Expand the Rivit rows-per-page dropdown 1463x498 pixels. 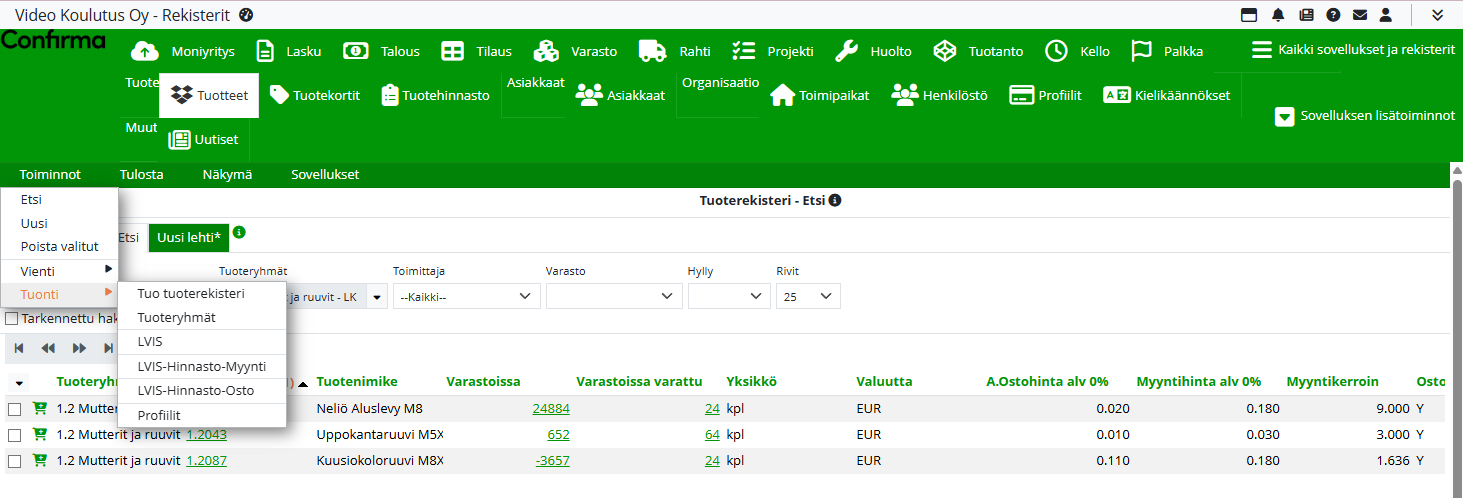(808, 296)
